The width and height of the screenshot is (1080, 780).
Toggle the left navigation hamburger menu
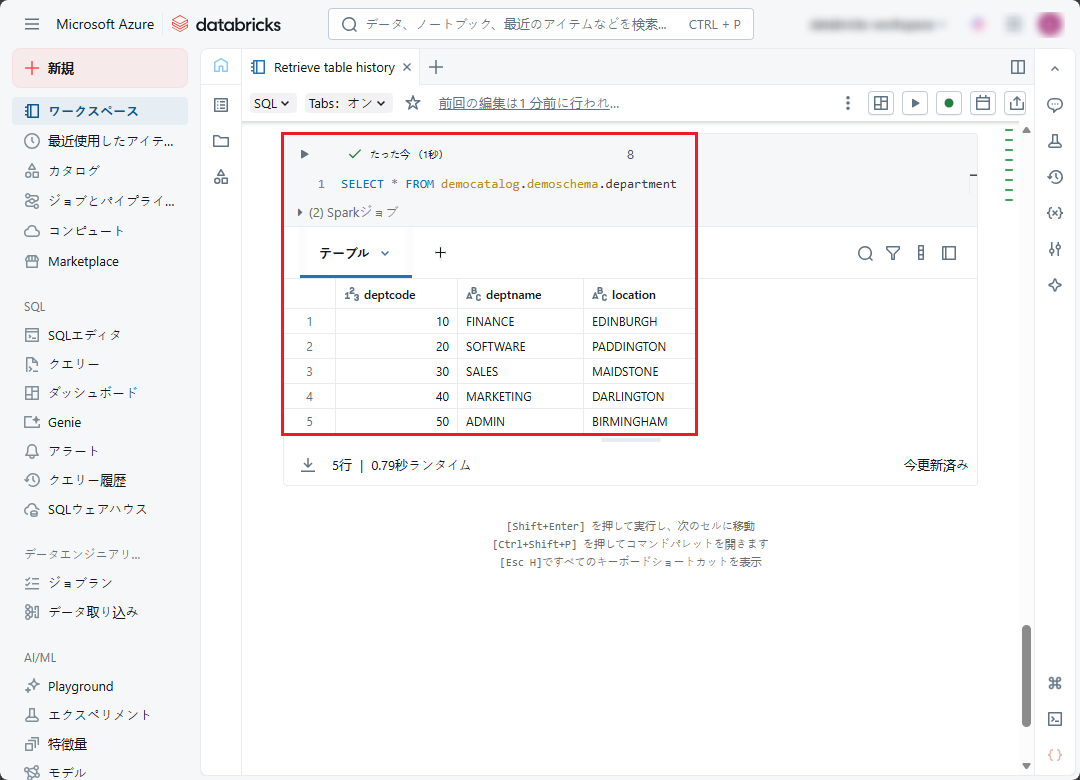point(32,24)
